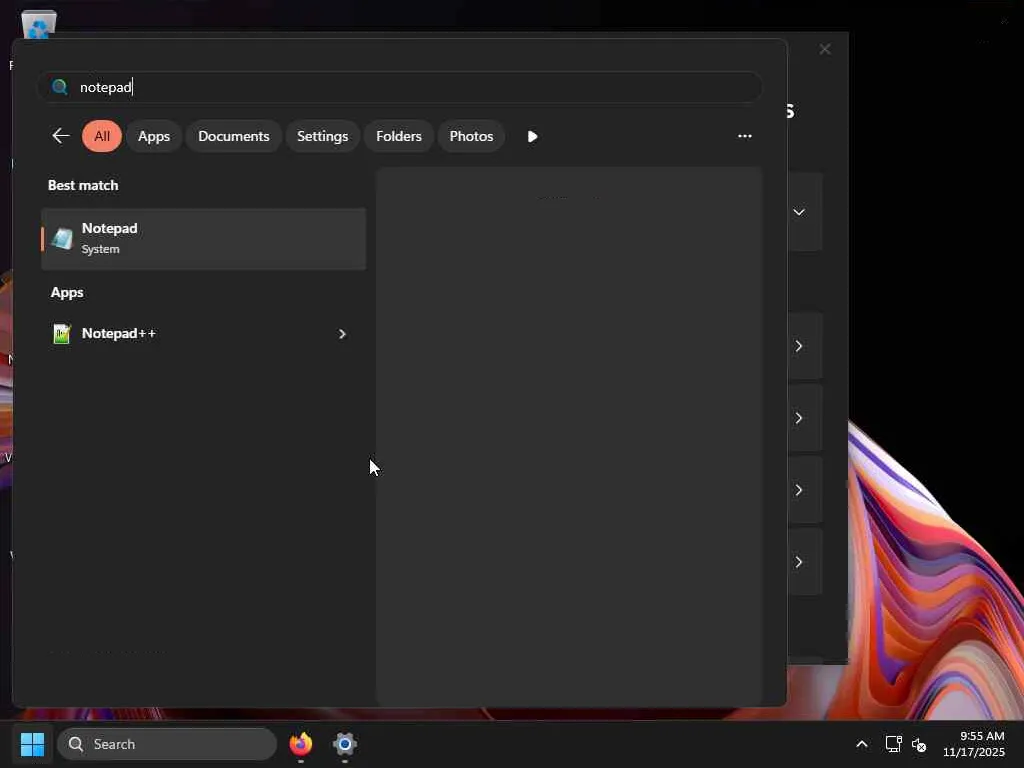Close the background window with X
Viewport: 1024px width, 768px height.
coord(825,49)
